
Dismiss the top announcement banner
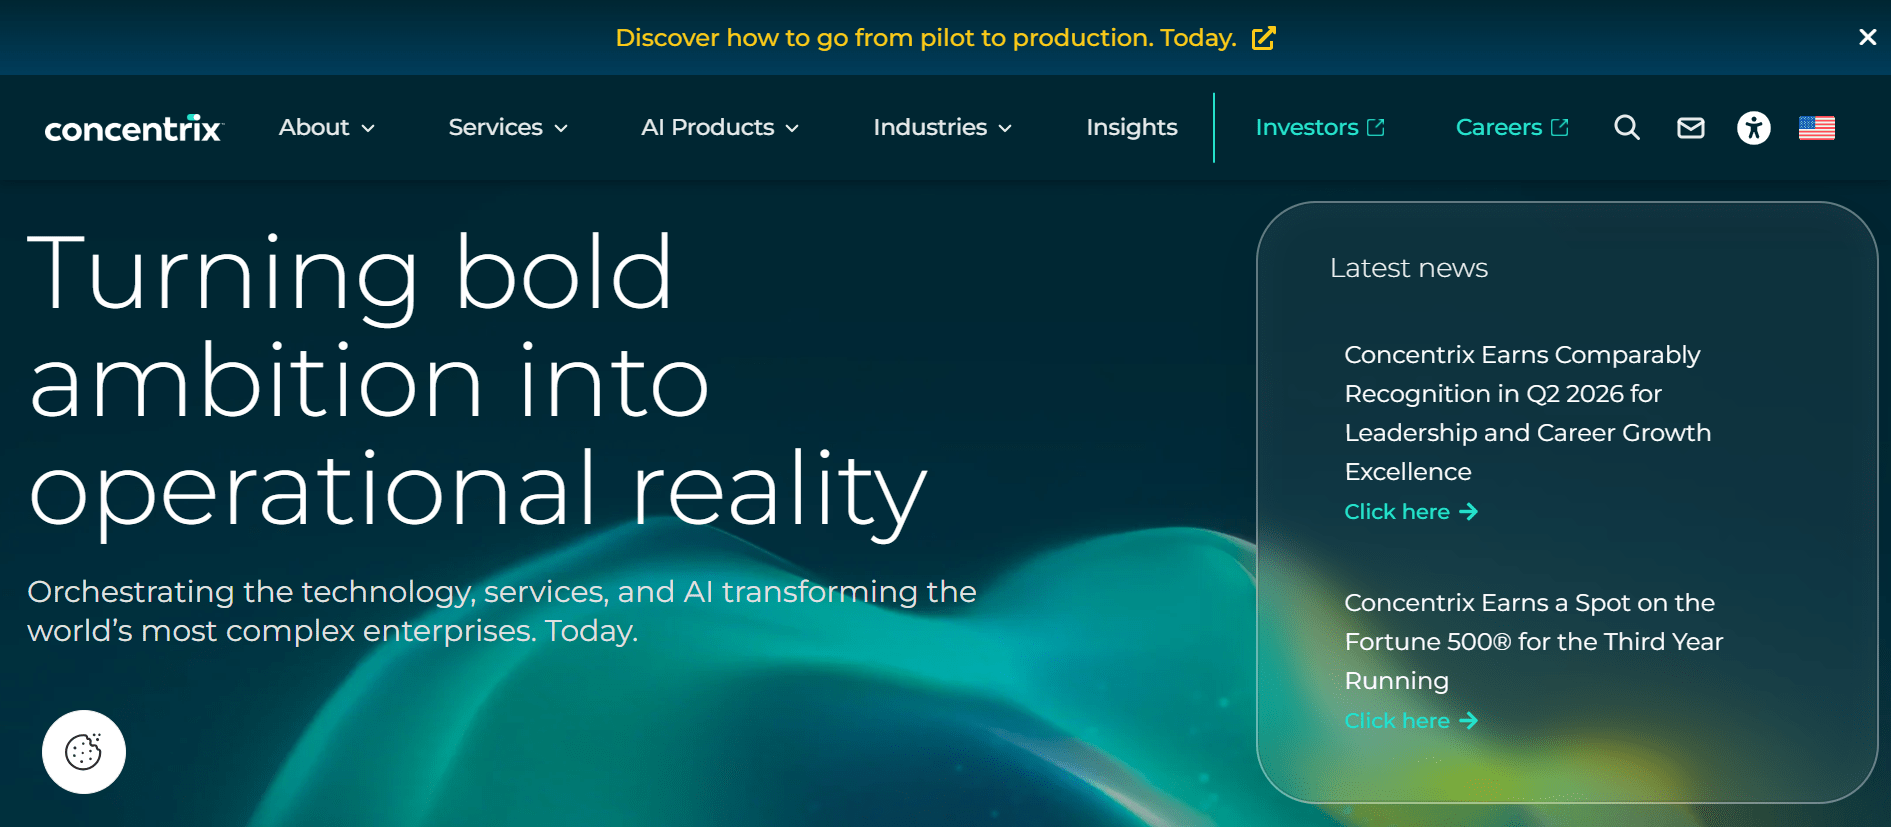pos(1867,37)
